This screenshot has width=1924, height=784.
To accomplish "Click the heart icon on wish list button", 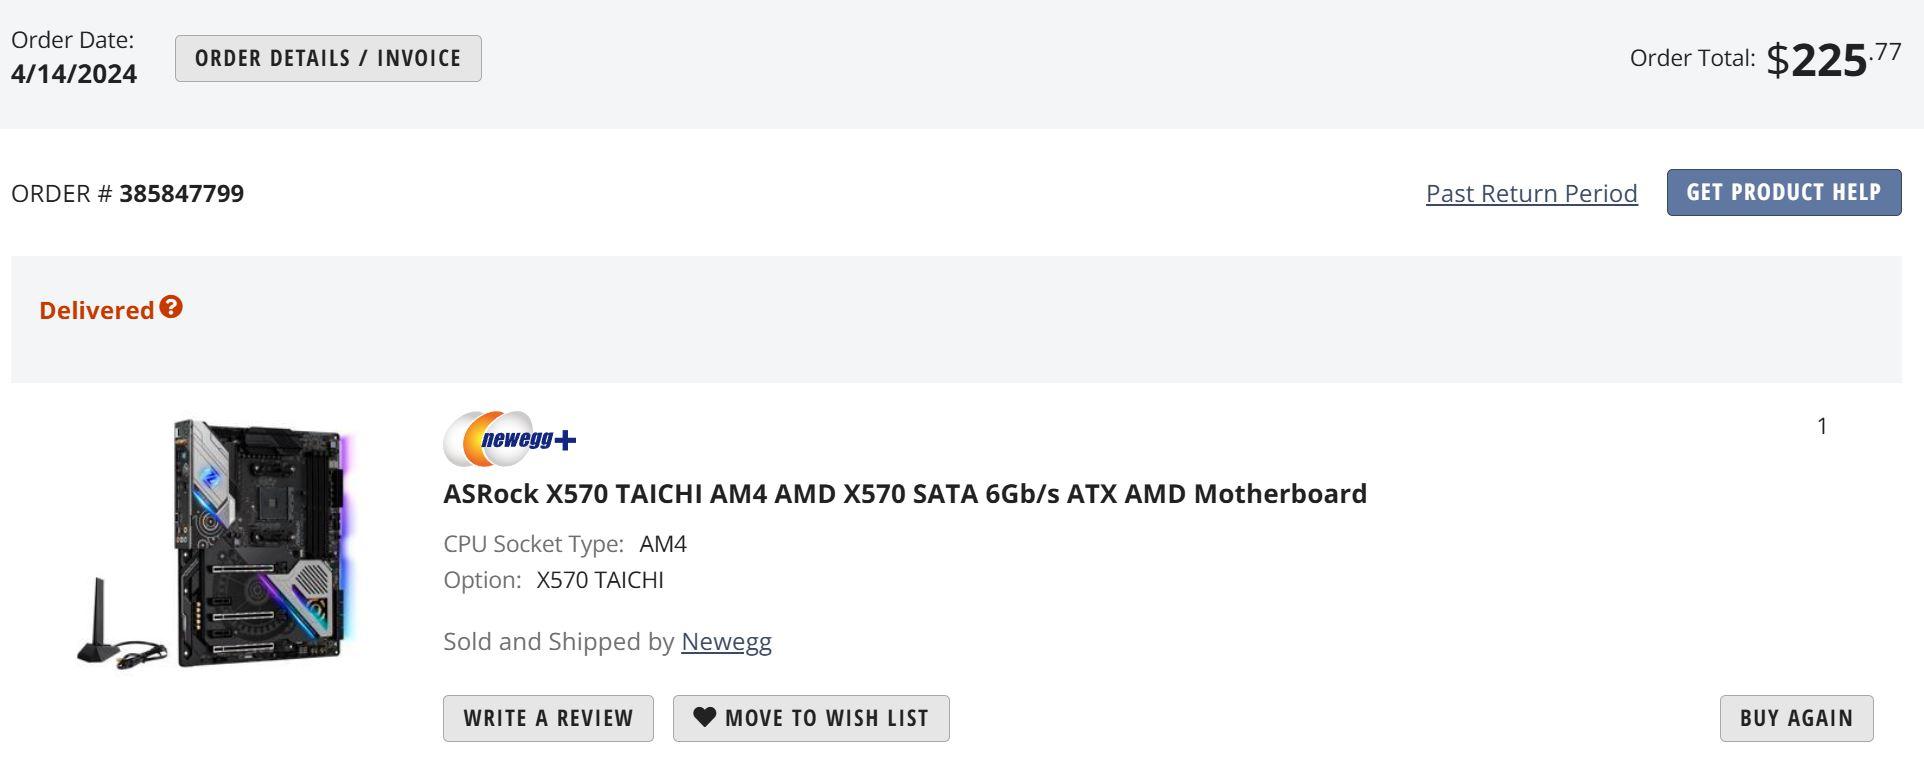I will pos(705,717).
